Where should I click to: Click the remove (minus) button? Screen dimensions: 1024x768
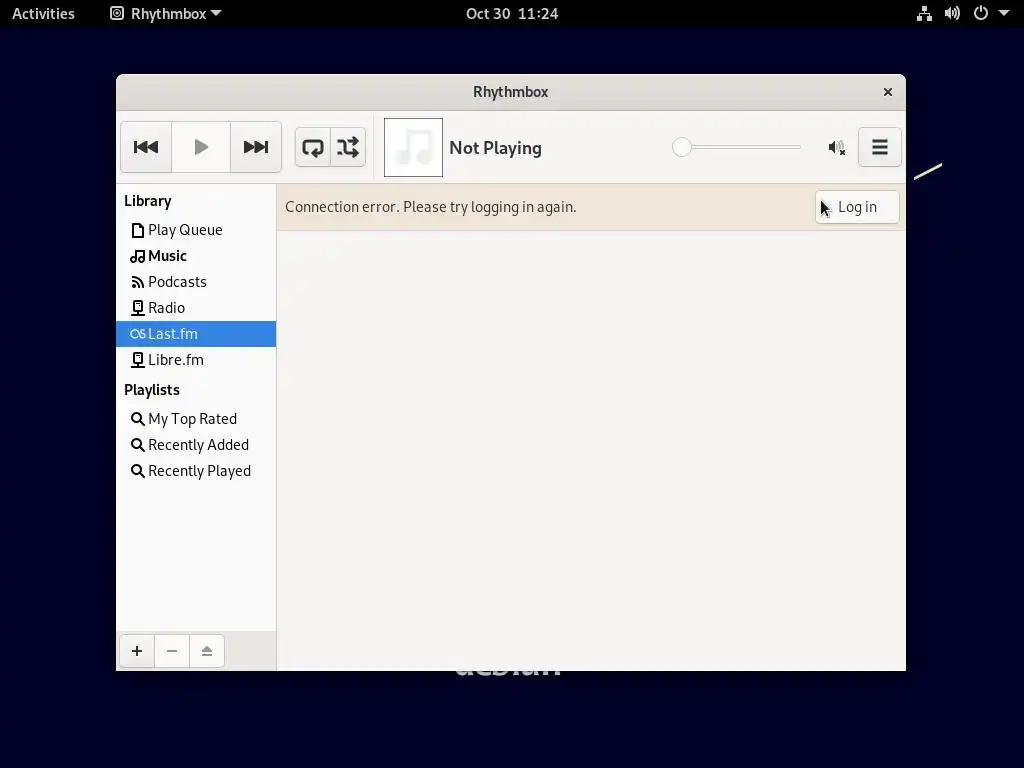[172, 651]
